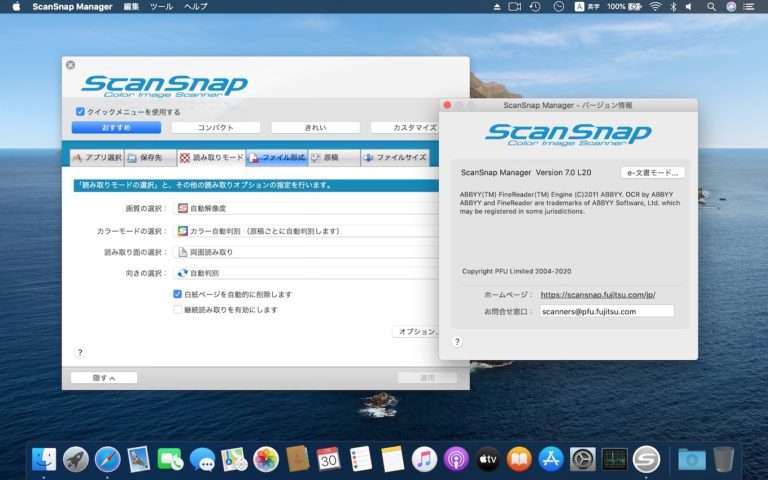Open Finder from the Dock

pyautogui.click(x=43, y=459)
